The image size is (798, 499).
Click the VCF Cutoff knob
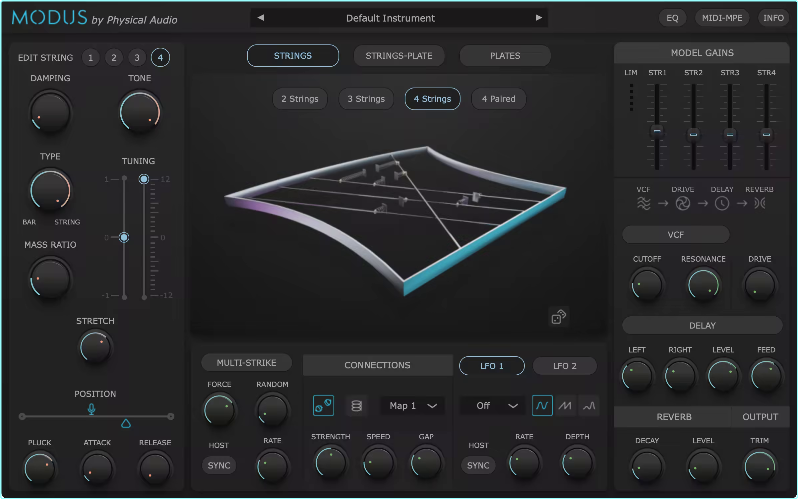click(x=647, y=285)
